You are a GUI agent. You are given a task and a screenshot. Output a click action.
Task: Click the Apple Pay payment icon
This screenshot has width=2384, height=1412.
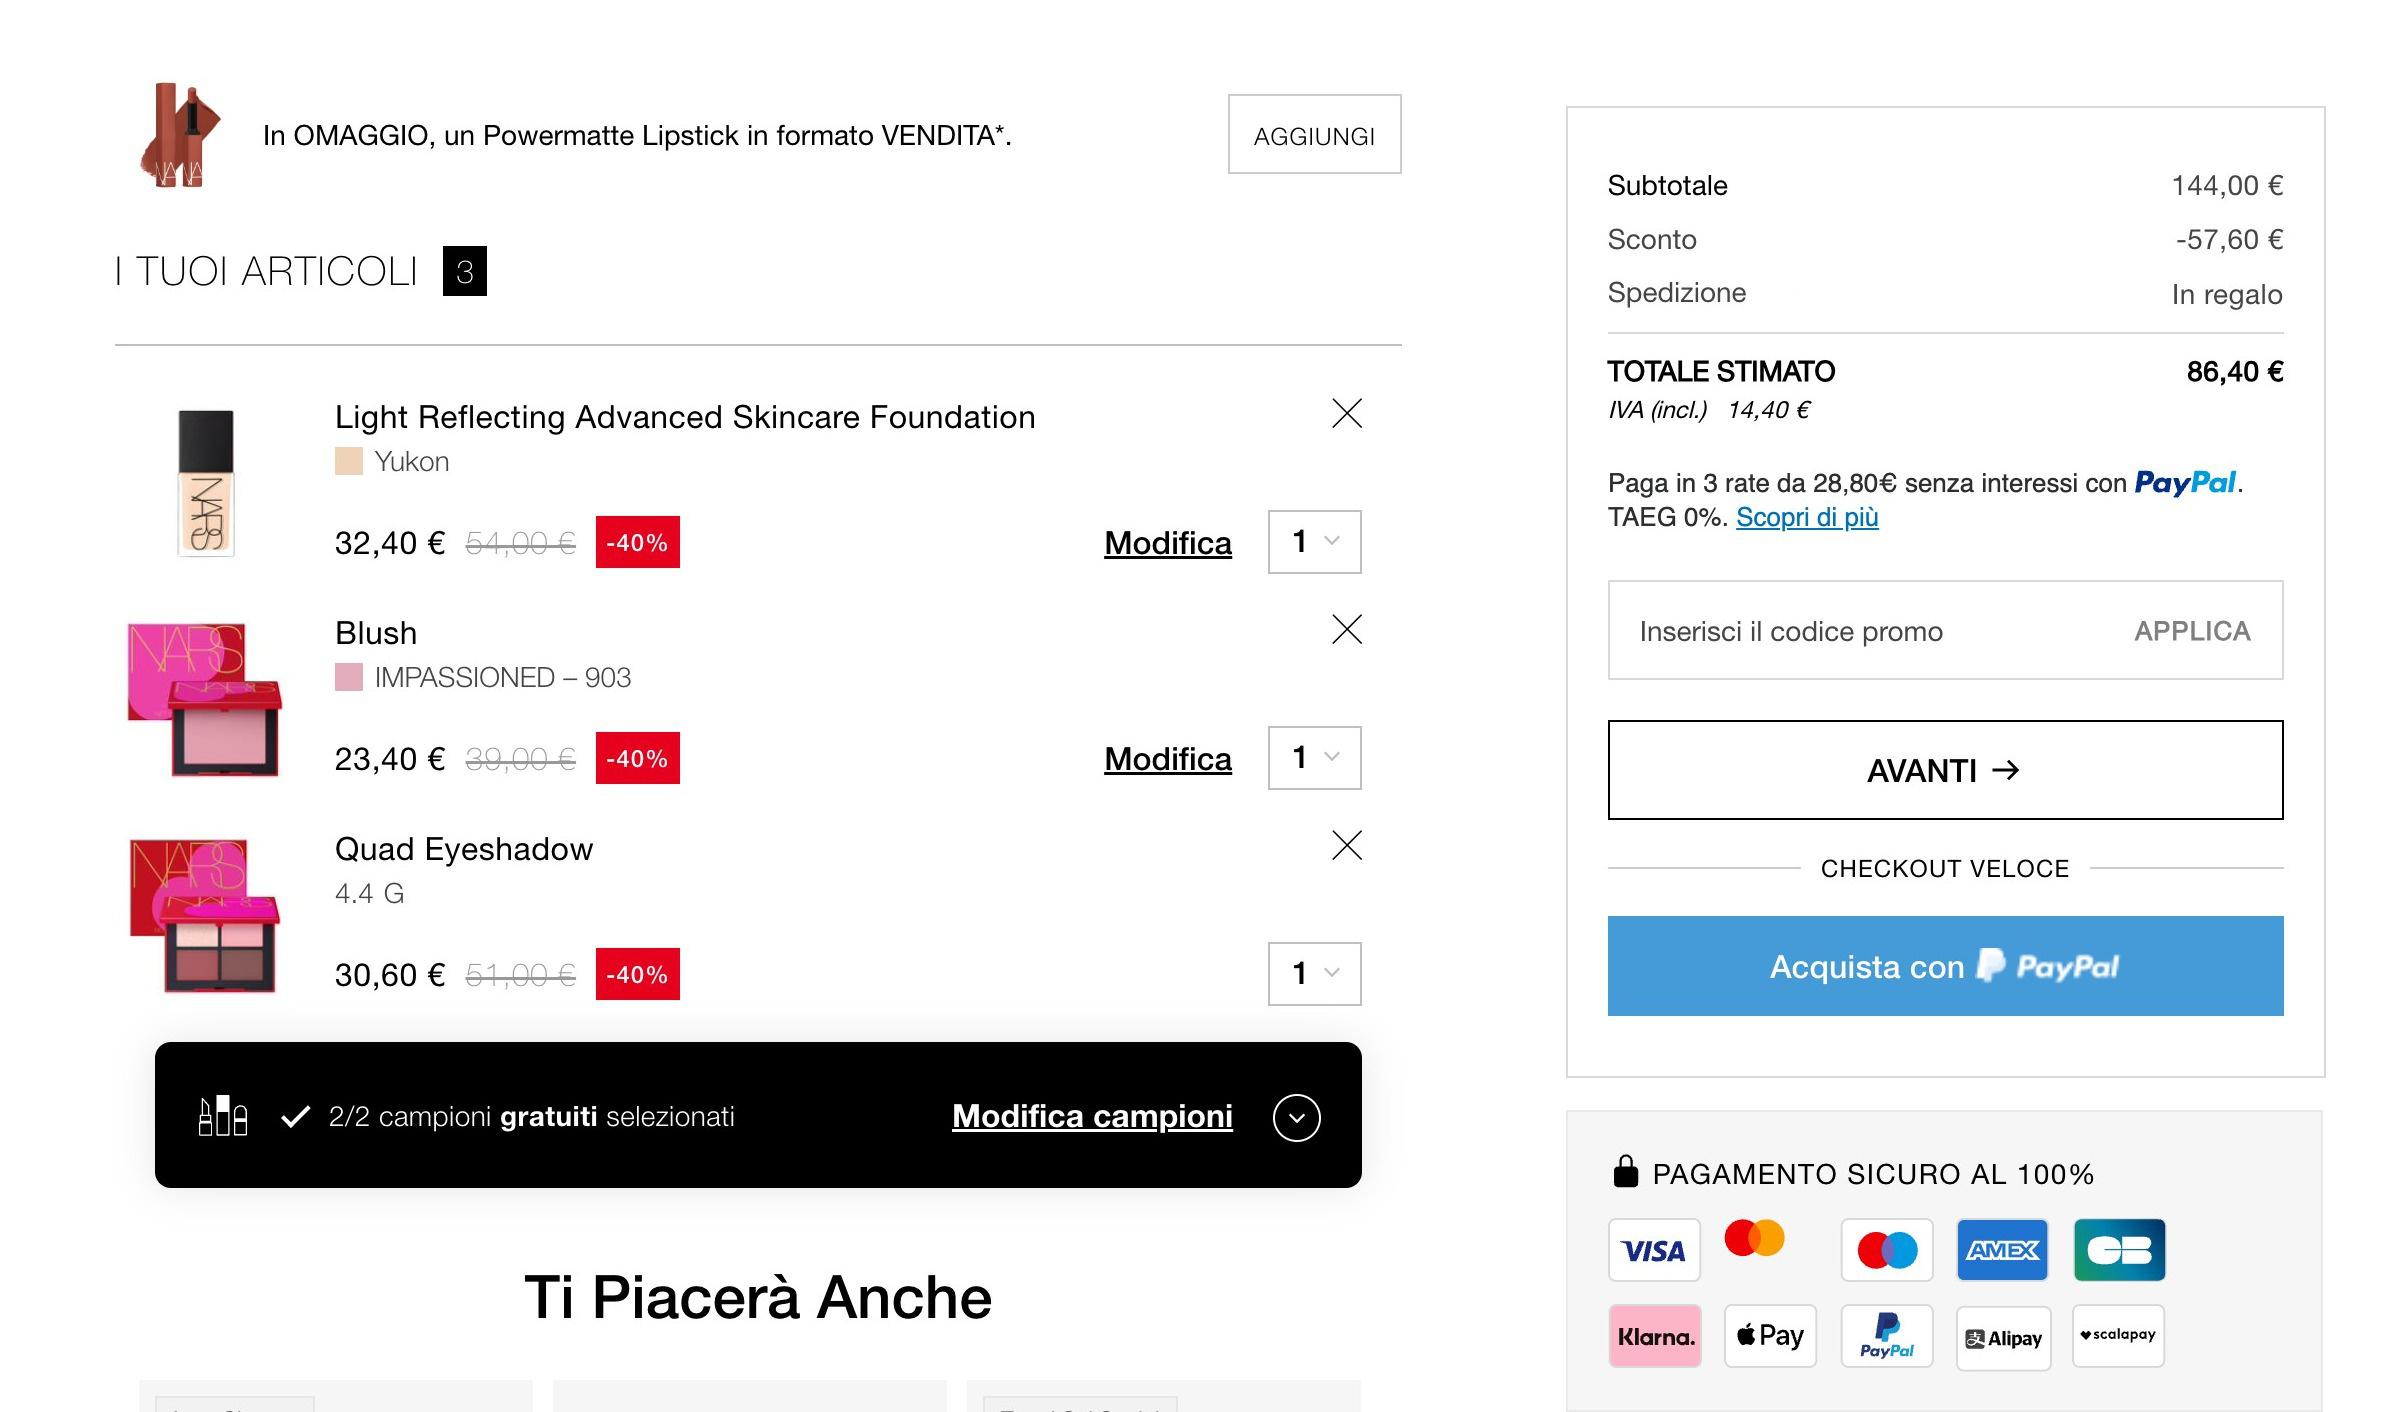(1771, 1336)
